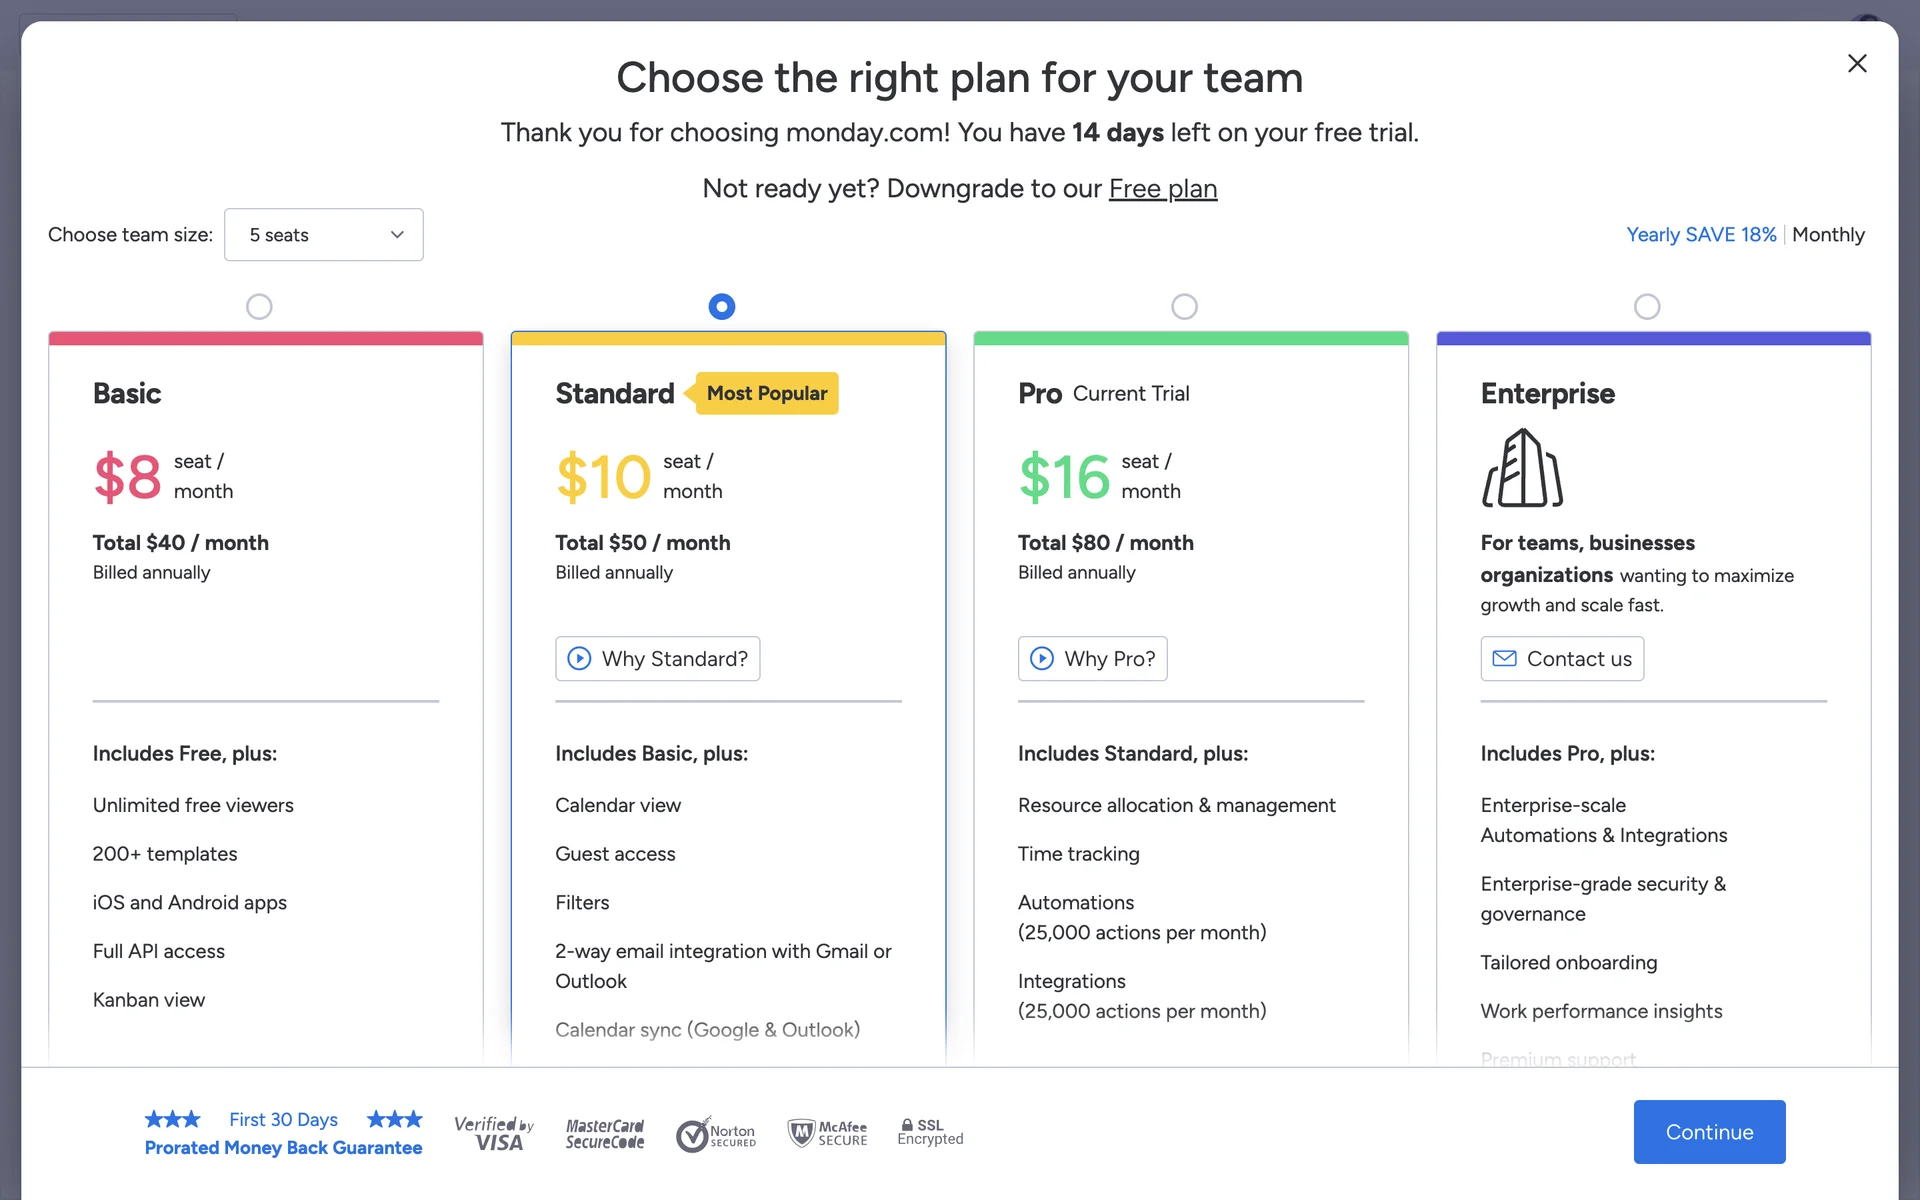Click the Verified by Visa logo
The image size is (1920, 1200).
tap(494, 1133)
